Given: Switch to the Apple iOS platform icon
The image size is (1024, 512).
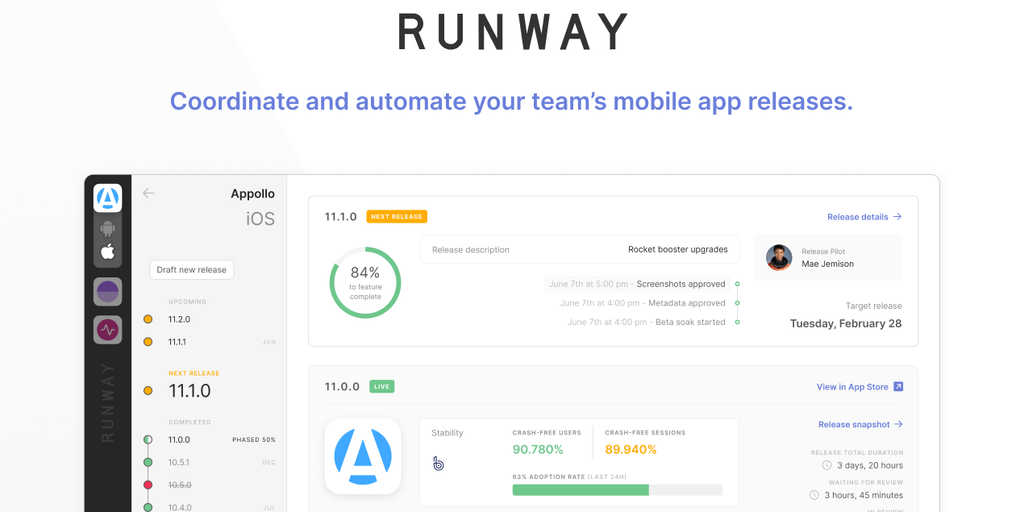Looking at the screenshot, I should click(x=108, y=251).
